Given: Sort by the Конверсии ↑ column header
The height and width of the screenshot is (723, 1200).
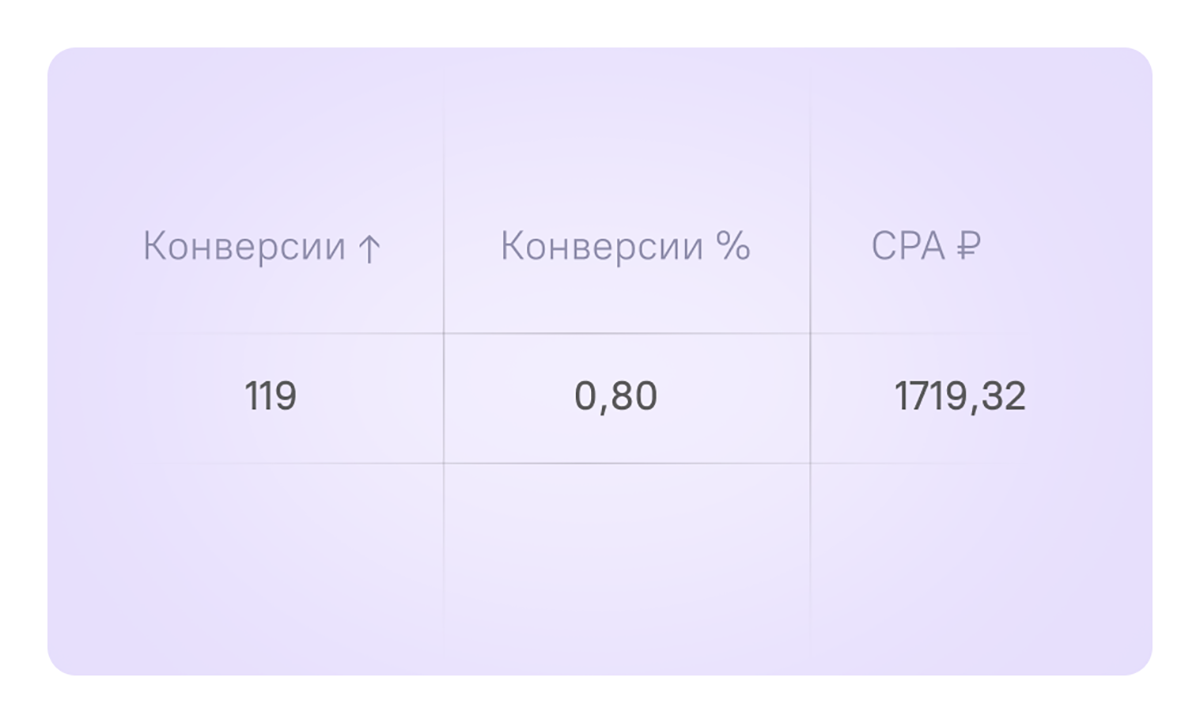Looking at the screenshot, I should pos(262,246).
